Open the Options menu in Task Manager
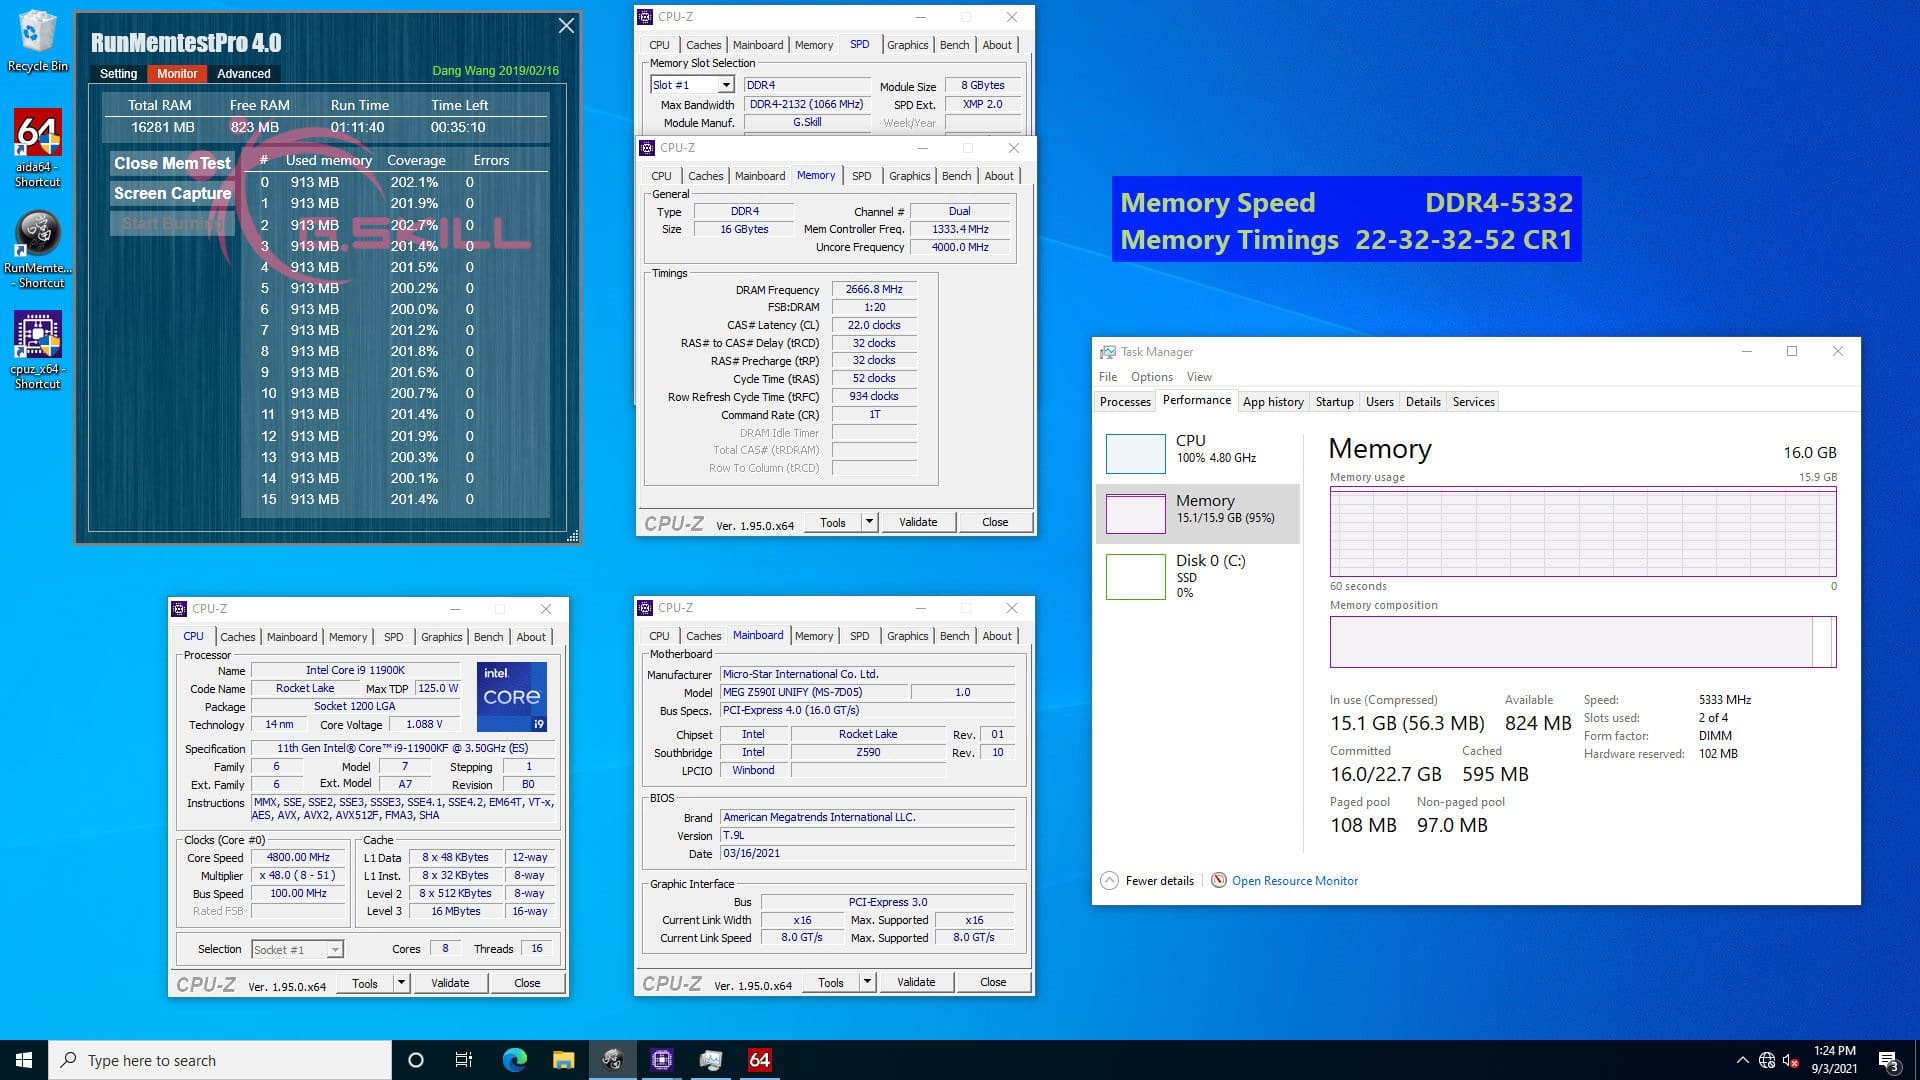This screenshot has width=1920, height=1080. pos(1151,377)
